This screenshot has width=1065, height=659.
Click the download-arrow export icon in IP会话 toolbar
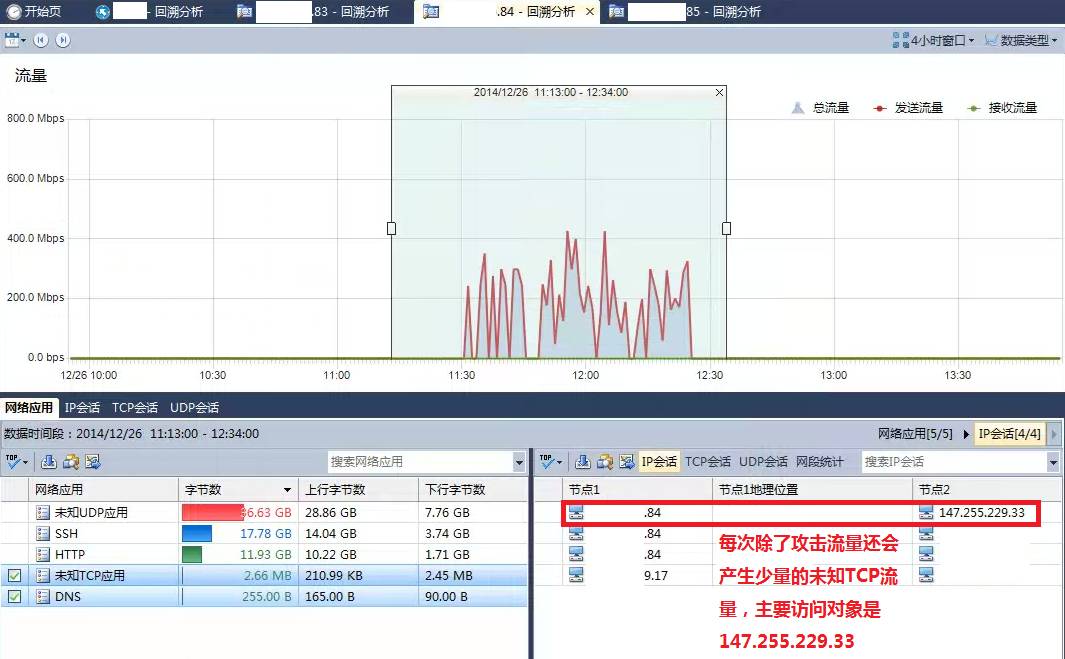point(583,462)
